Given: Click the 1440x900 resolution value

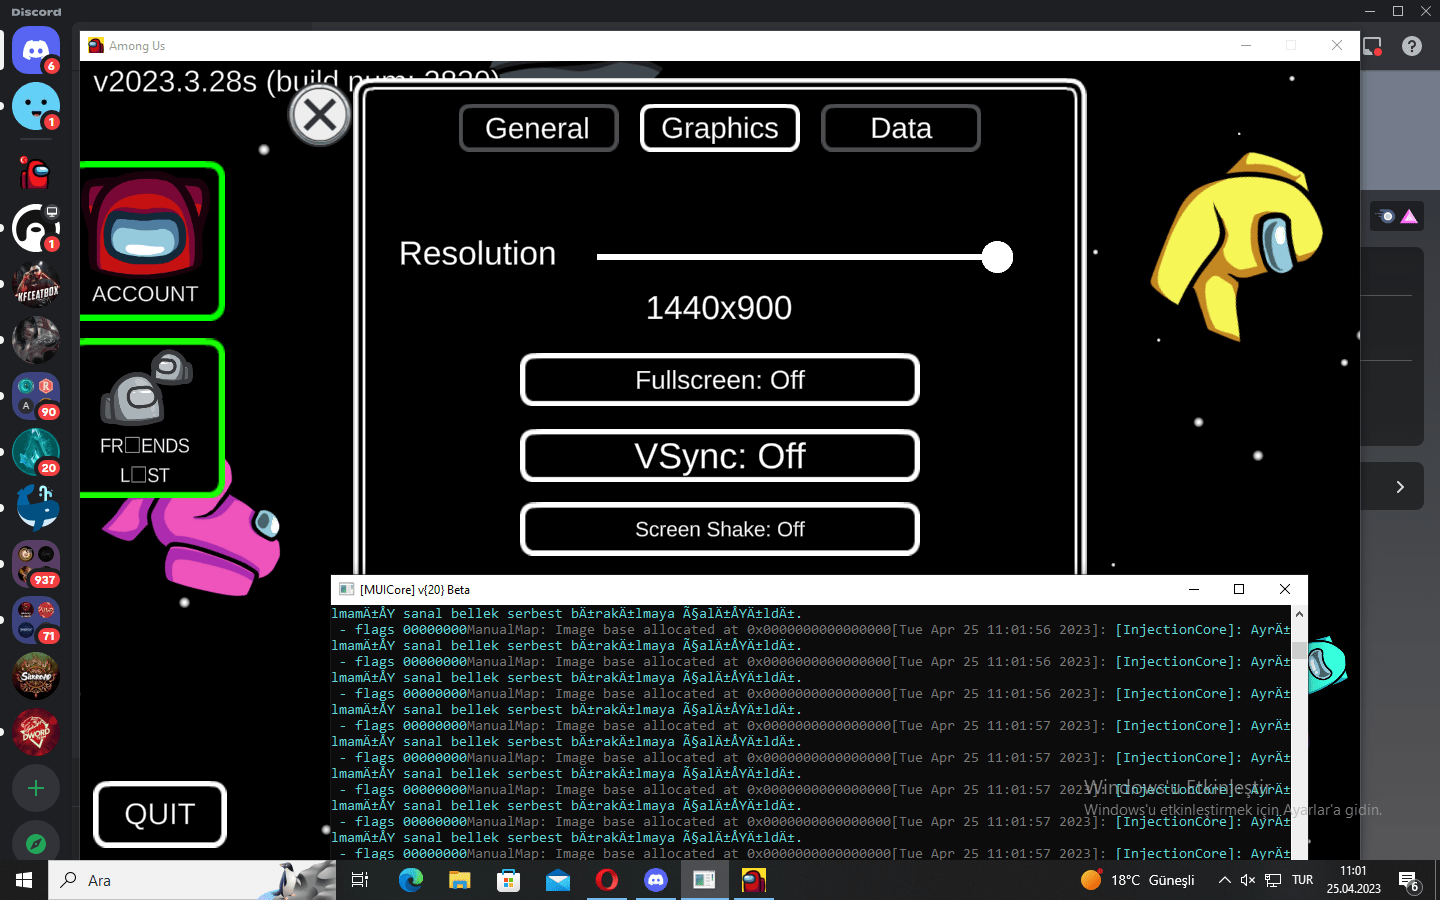Looking at the screenshot, I should coord(719,308).
